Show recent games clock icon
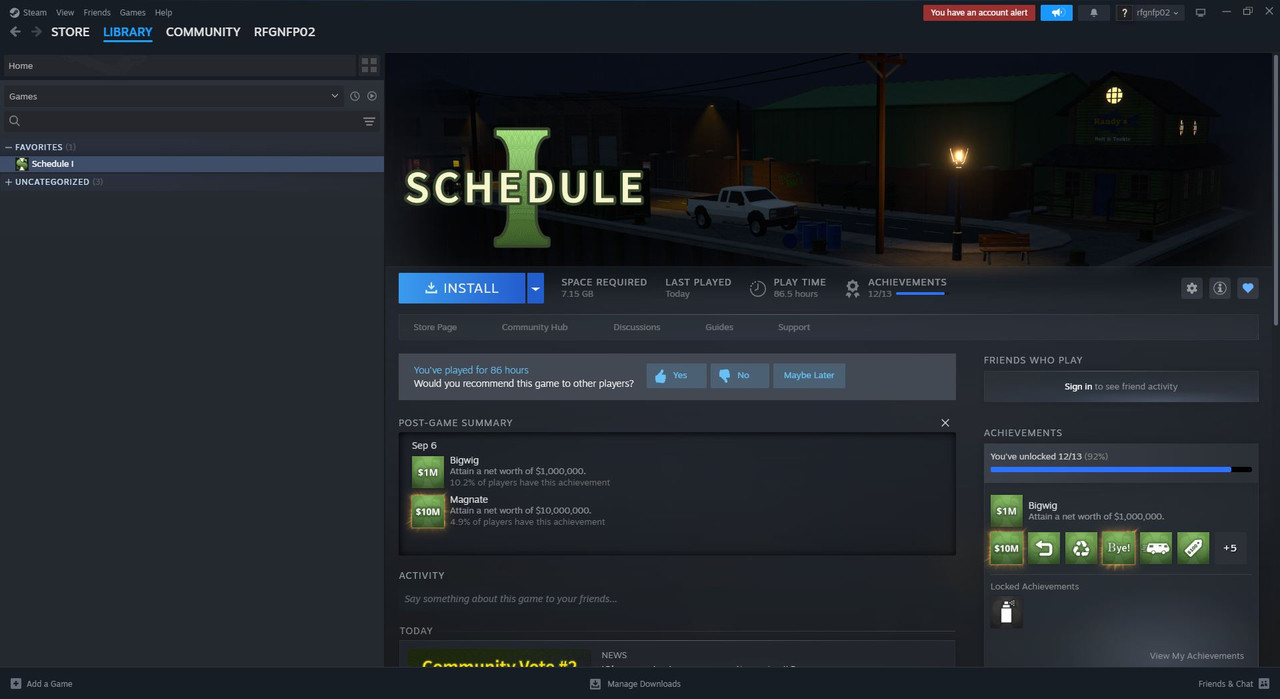The height and width of the screenshot is (699, 1280). [x=354, y=96]
